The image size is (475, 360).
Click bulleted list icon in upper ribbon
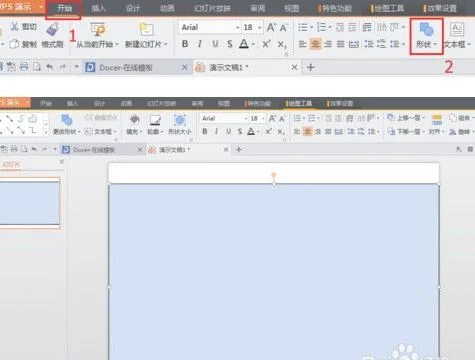click(303, 27)
